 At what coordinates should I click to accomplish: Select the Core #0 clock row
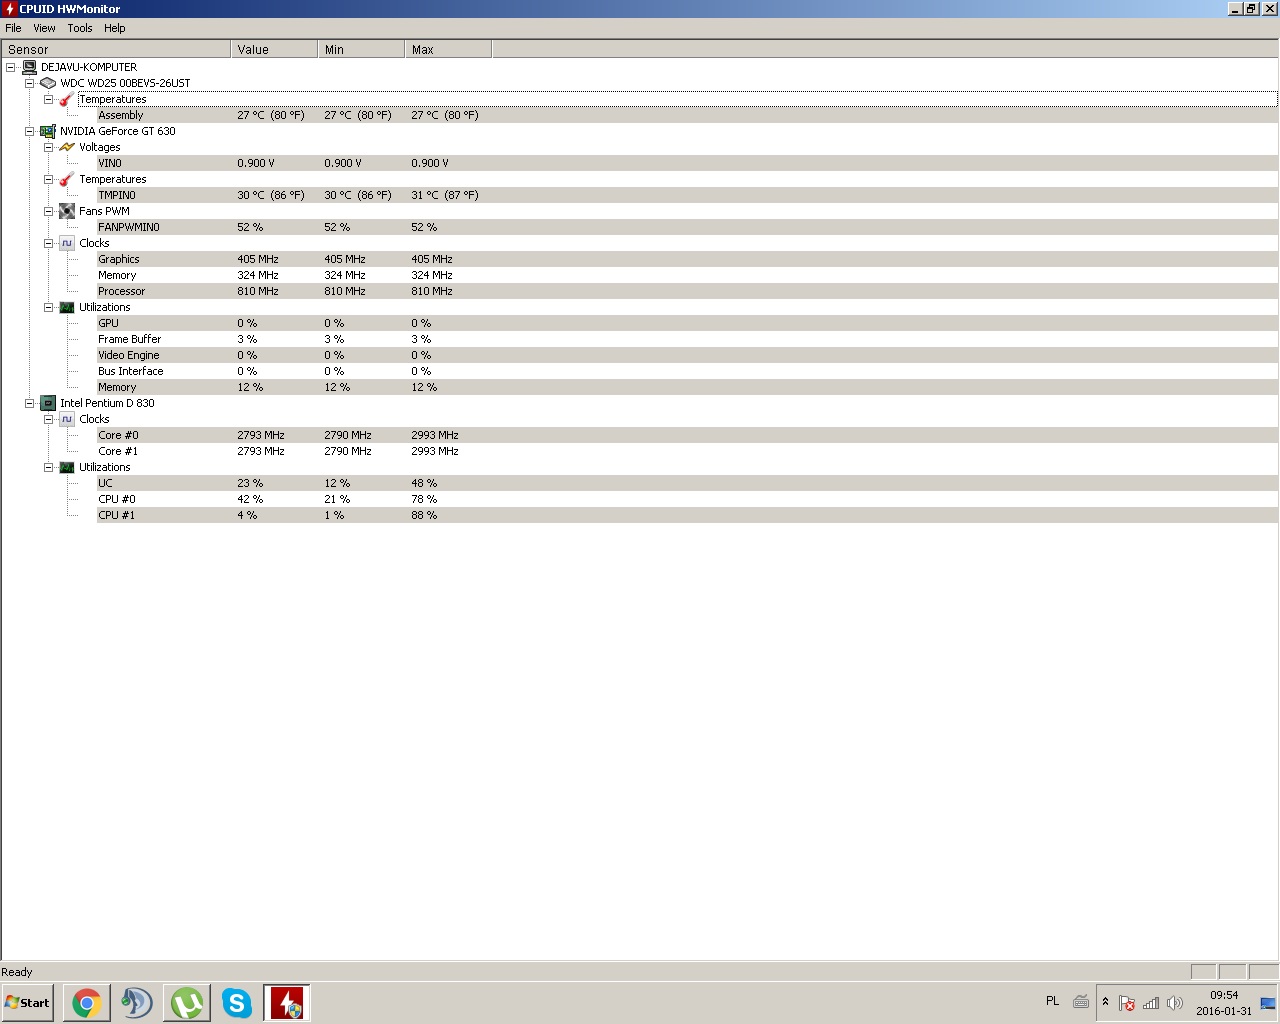point(687,435)
